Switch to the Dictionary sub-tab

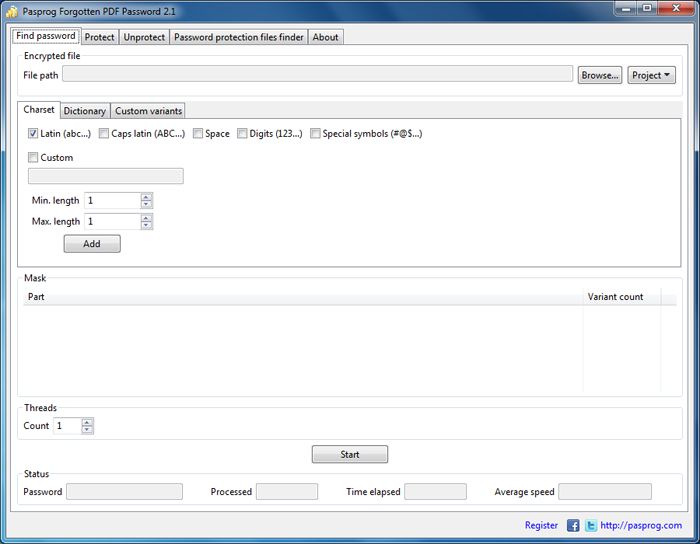[85, 111]
